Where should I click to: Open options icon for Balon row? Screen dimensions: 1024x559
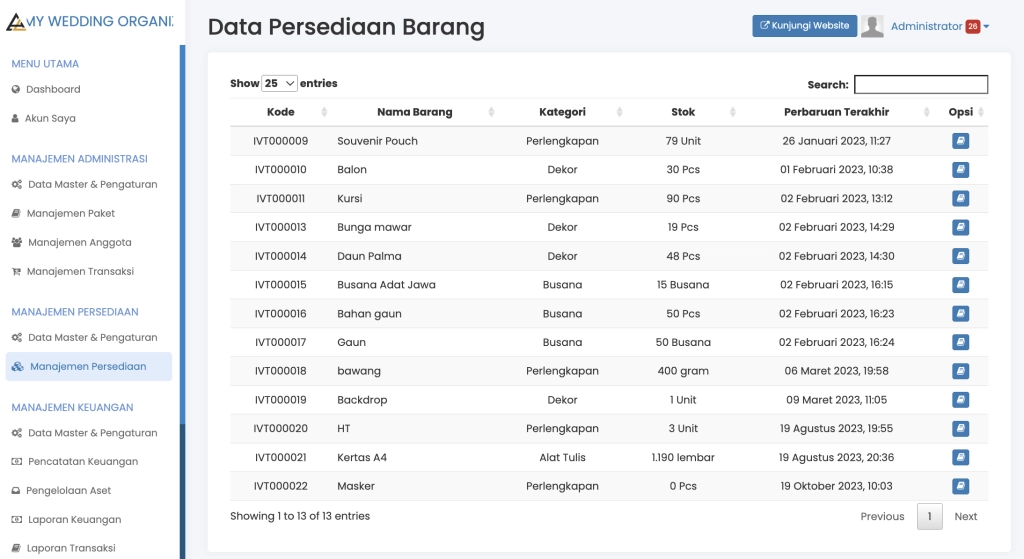click(x=960, y=170)
